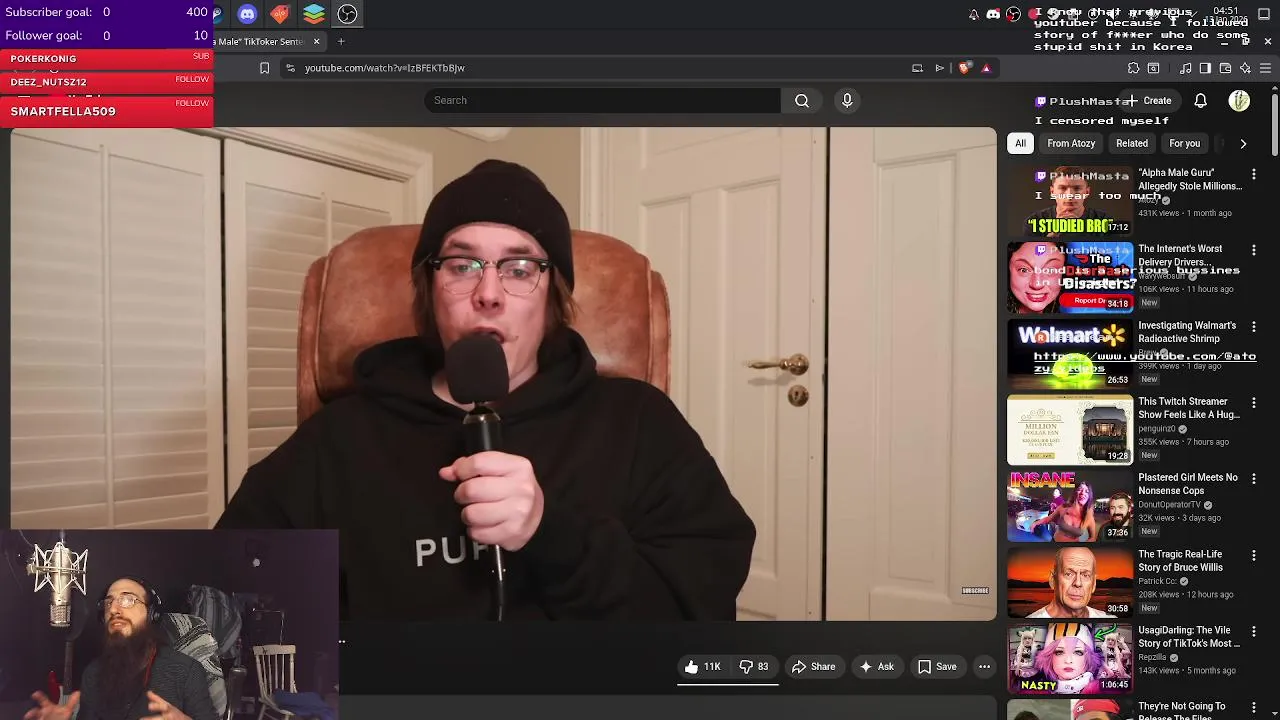Open the penguinz0 channel name
The image size is (1280, 720).
pos(1157,429)
